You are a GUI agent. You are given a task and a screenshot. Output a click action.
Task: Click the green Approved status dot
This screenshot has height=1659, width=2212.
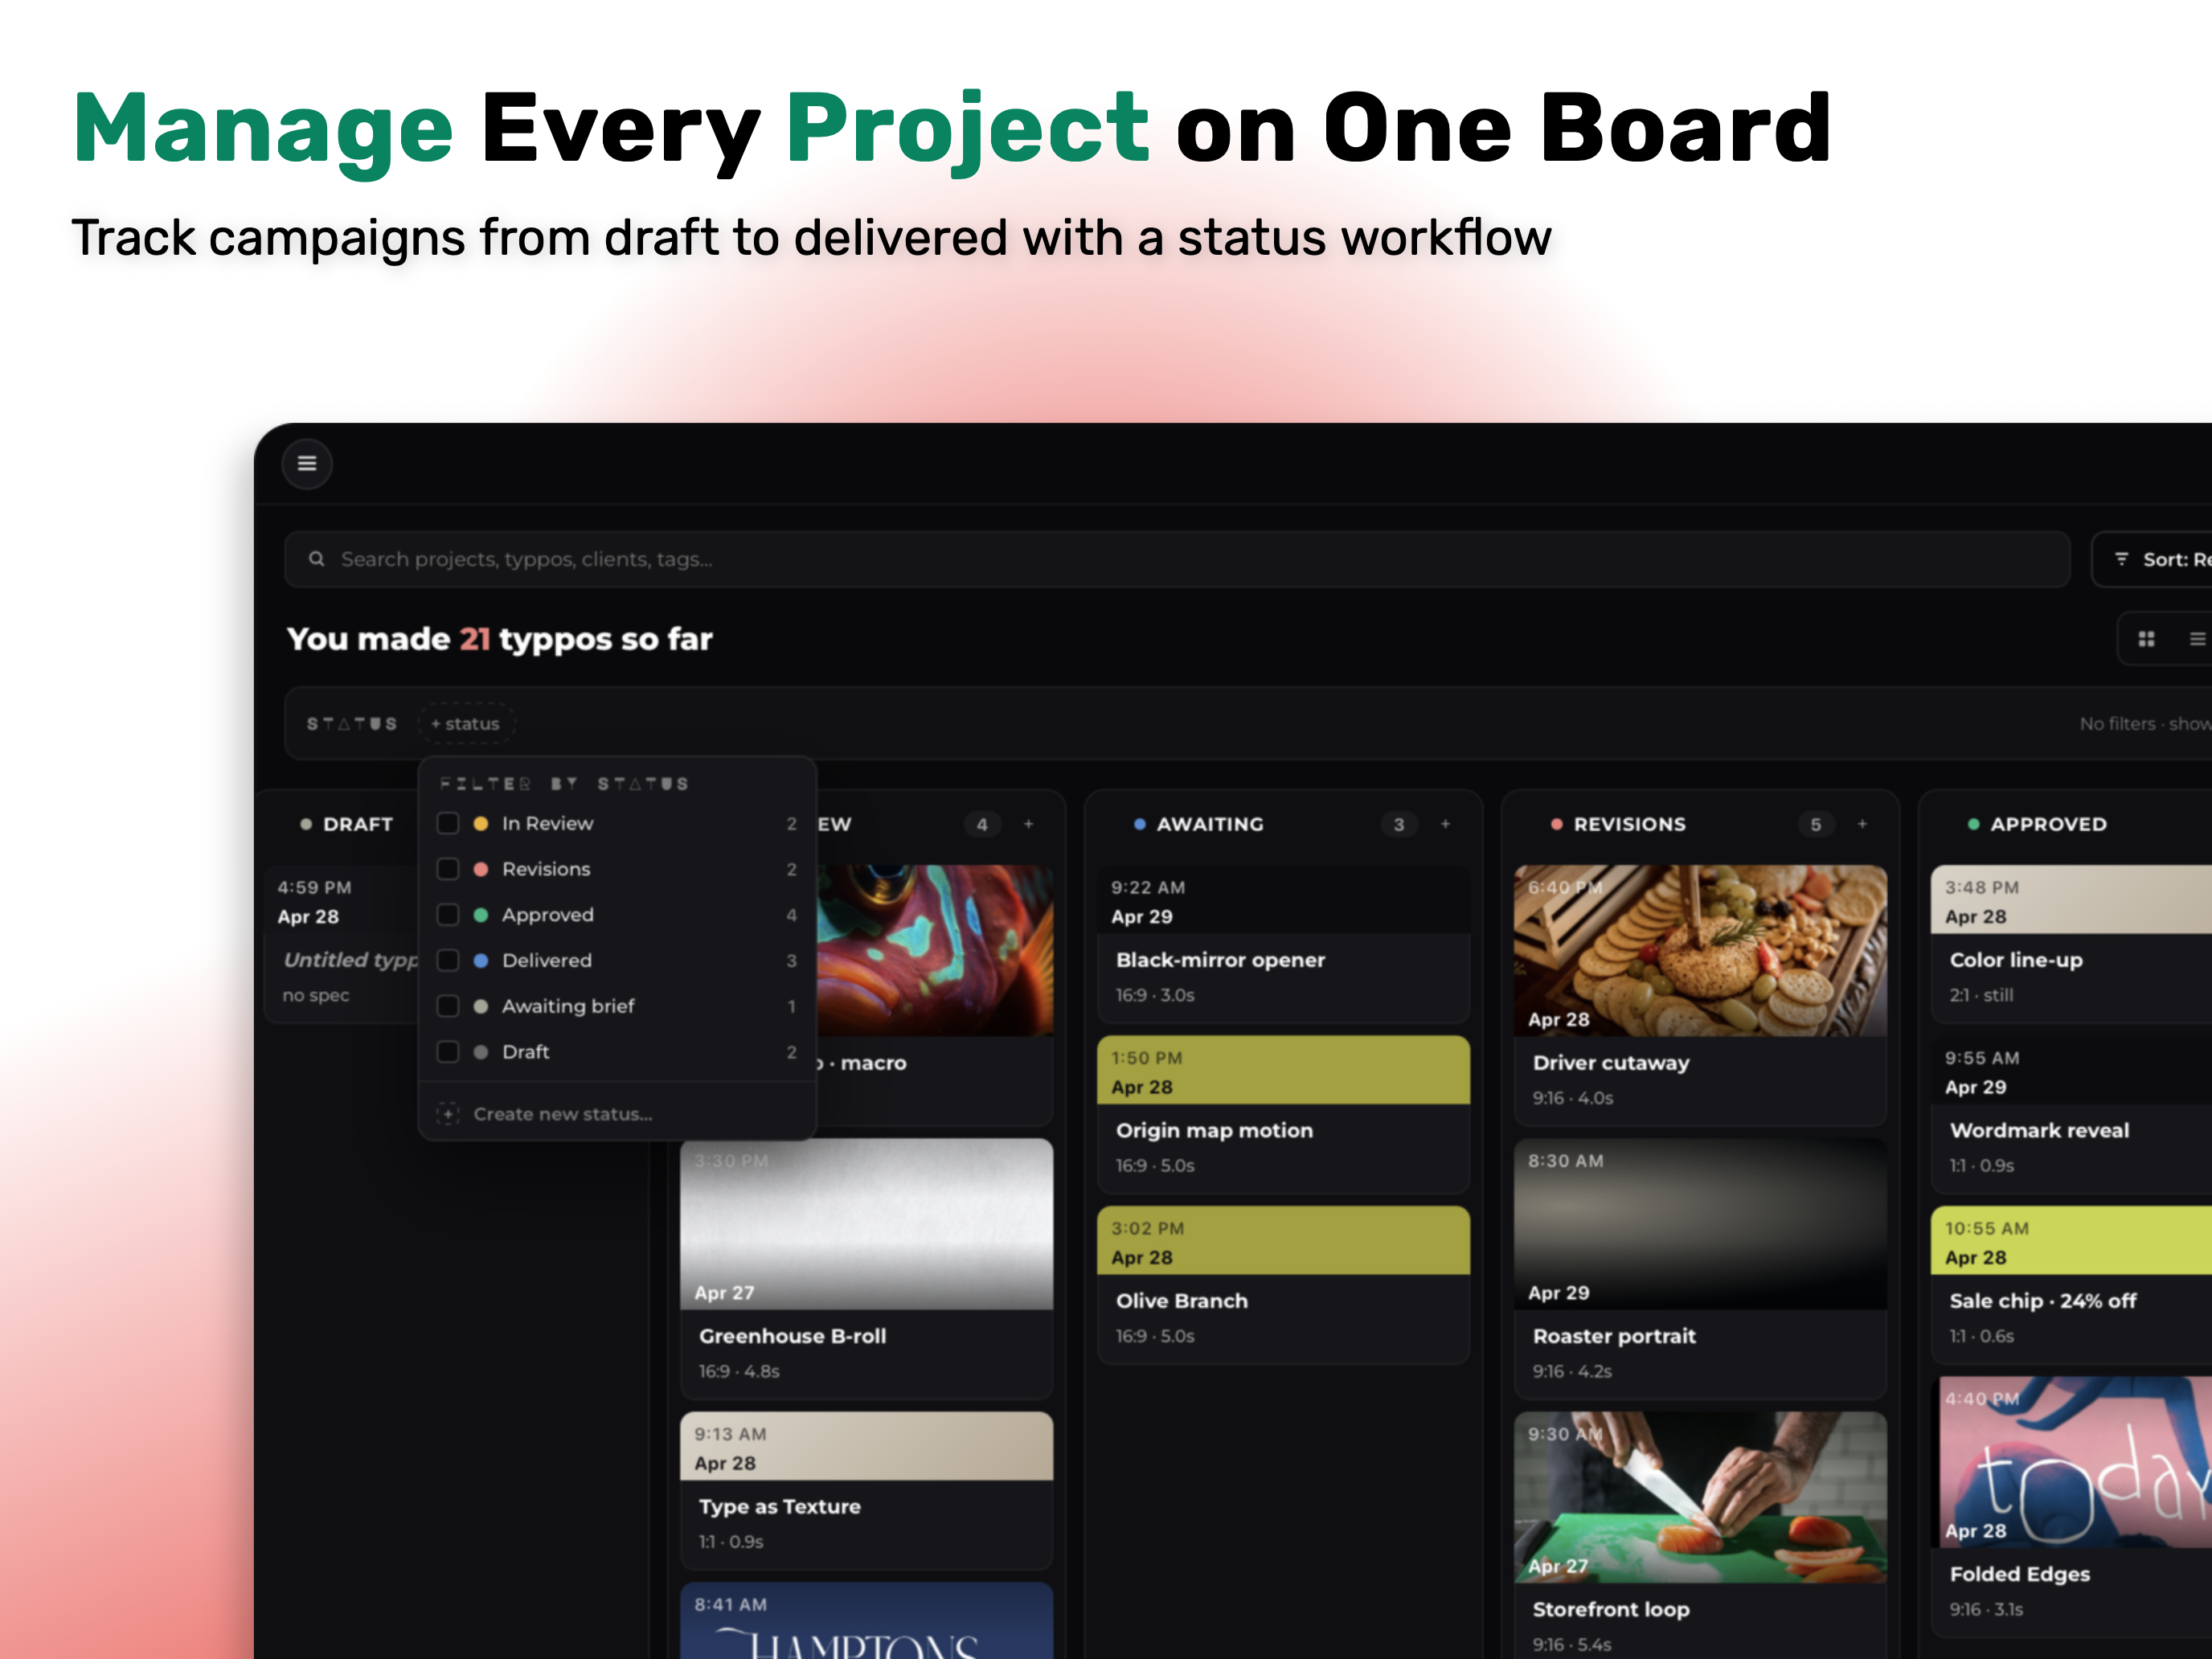tap(481, 915)
